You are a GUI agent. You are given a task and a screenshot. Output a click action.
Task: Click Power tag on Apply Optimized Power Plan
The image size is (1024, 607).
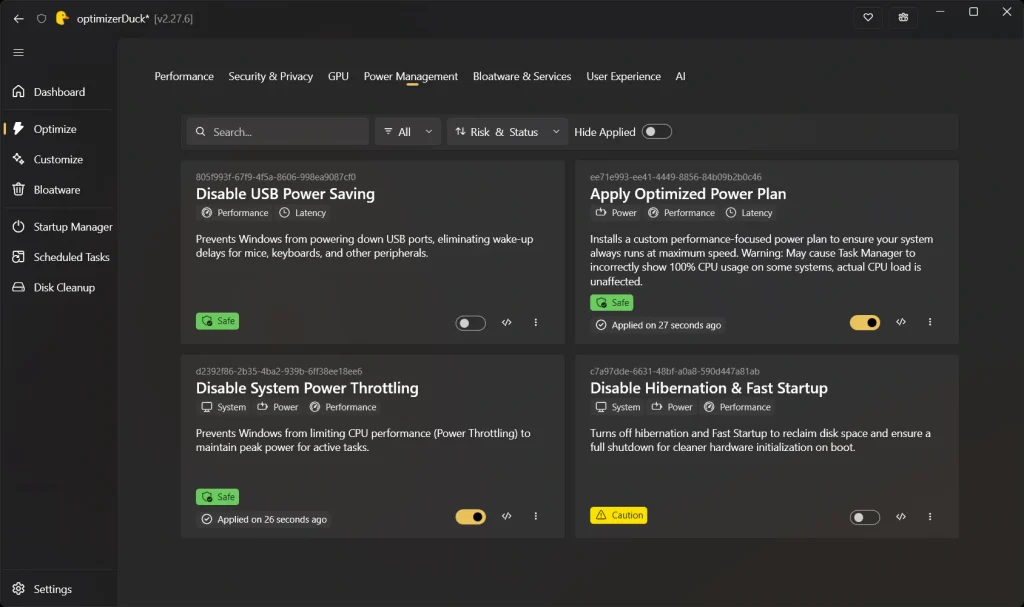coord(615,212)
